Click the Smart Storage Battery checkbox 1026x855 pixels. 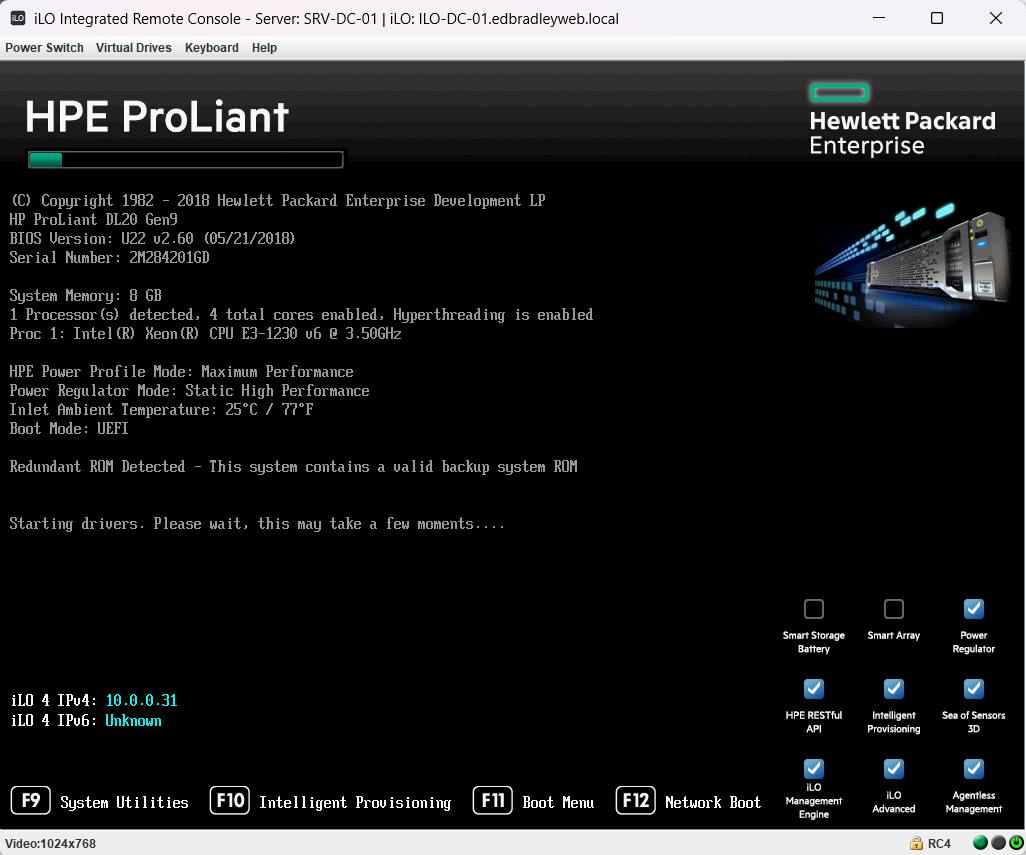pyautogui.click(x=813, y=608)
